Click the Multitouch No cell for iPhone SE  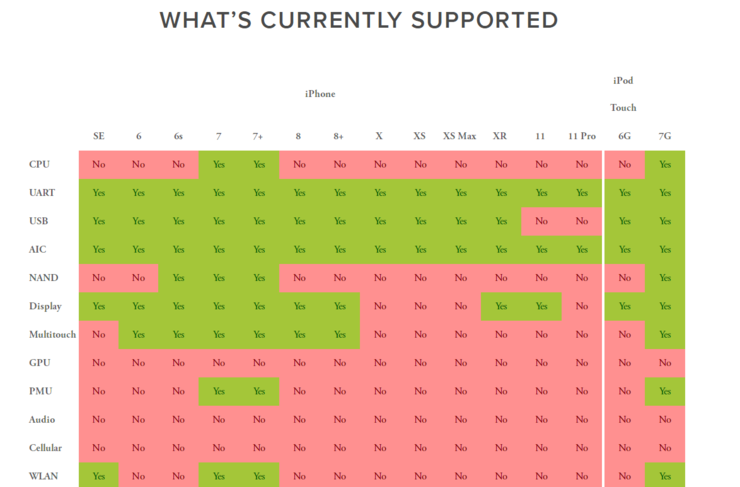point(99,335)
